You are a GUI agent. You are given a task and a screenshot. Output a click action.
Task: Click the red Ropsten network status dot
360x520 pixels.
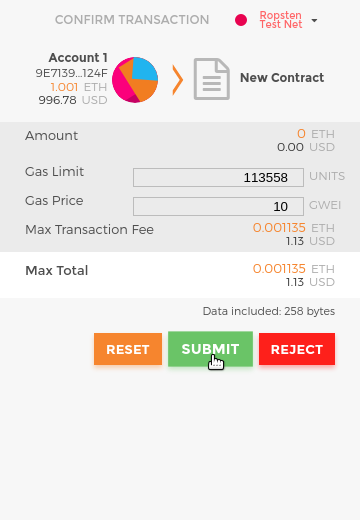click(x=241, y=20)
